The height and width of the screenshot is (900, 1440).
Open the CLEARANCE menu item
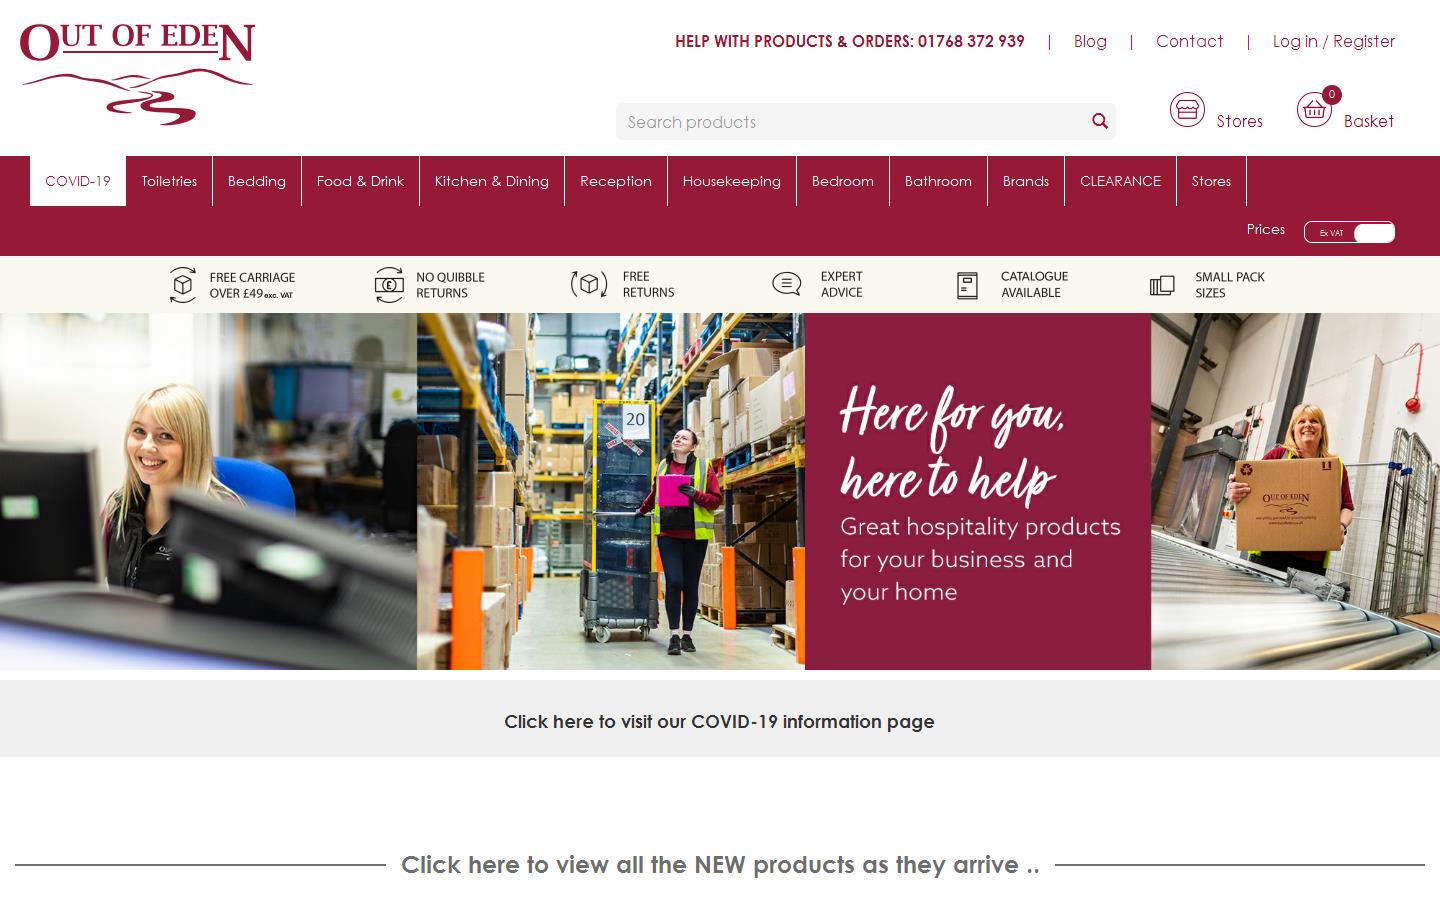[x=1120, y=181]
